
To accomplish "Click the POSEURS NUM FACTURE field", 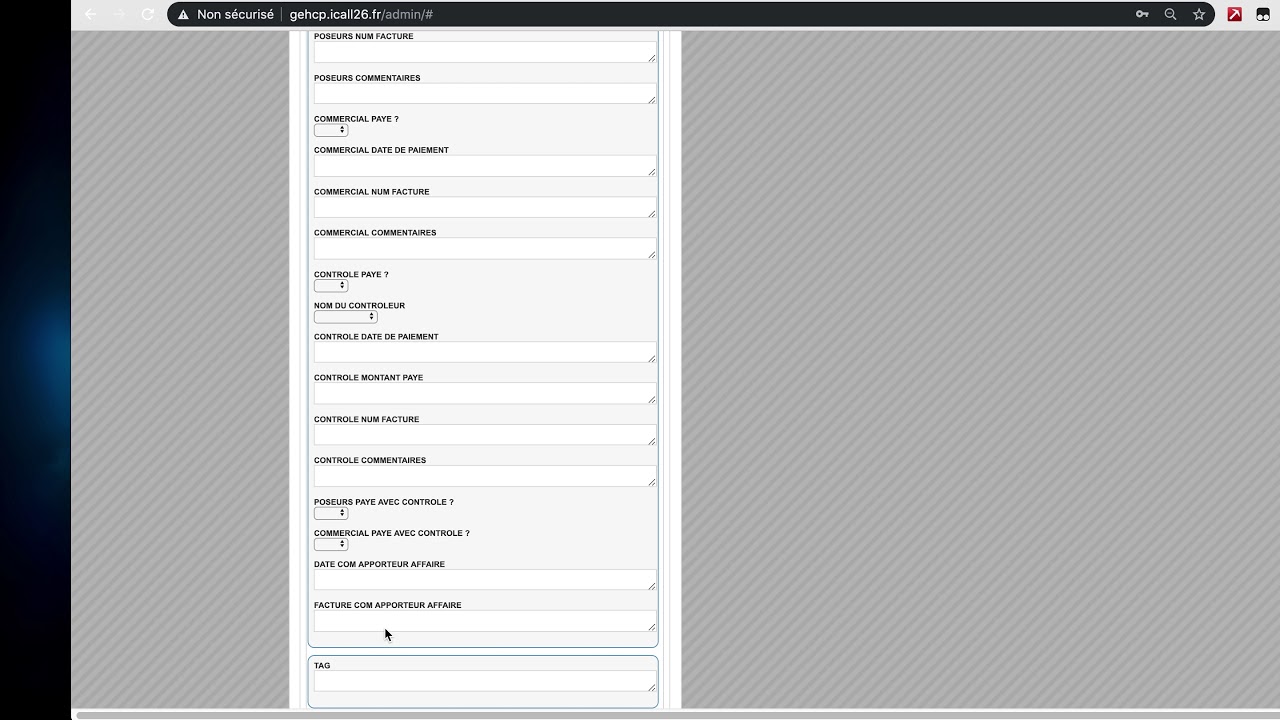I will pyautogui.click(x=485, y=52).
